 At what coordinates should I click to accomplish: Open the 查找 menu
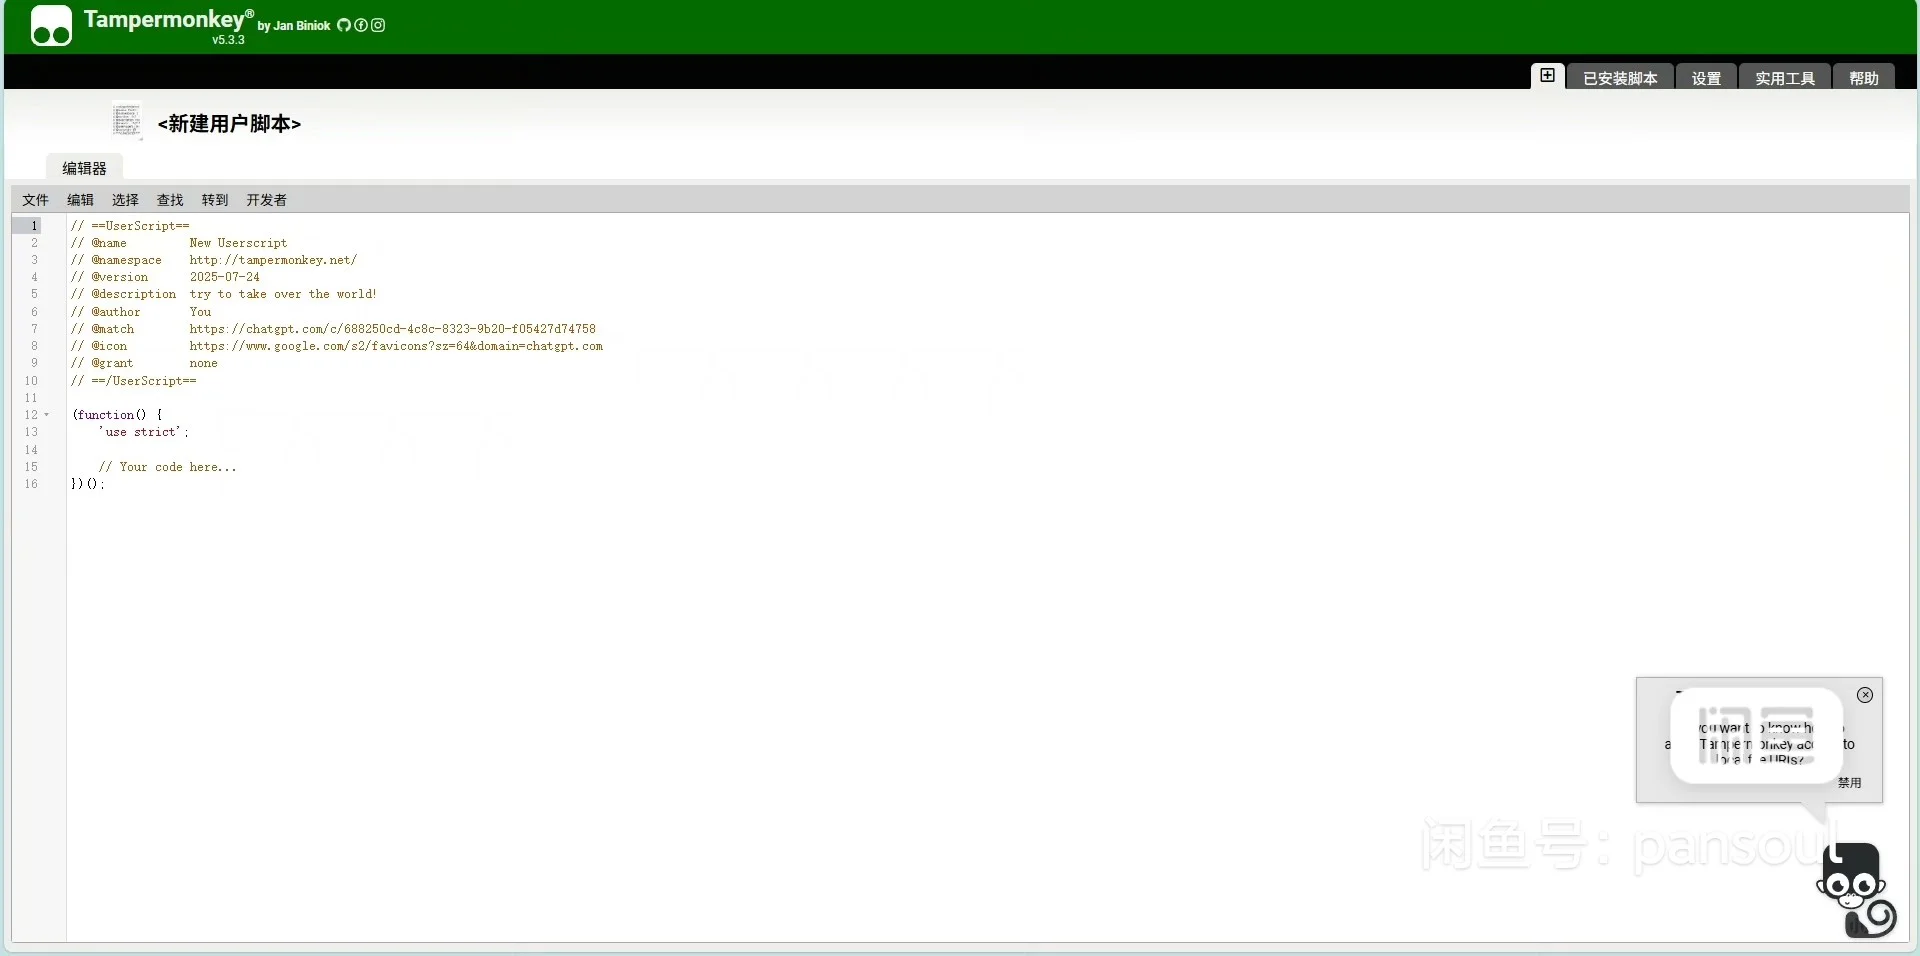(170, 200)
